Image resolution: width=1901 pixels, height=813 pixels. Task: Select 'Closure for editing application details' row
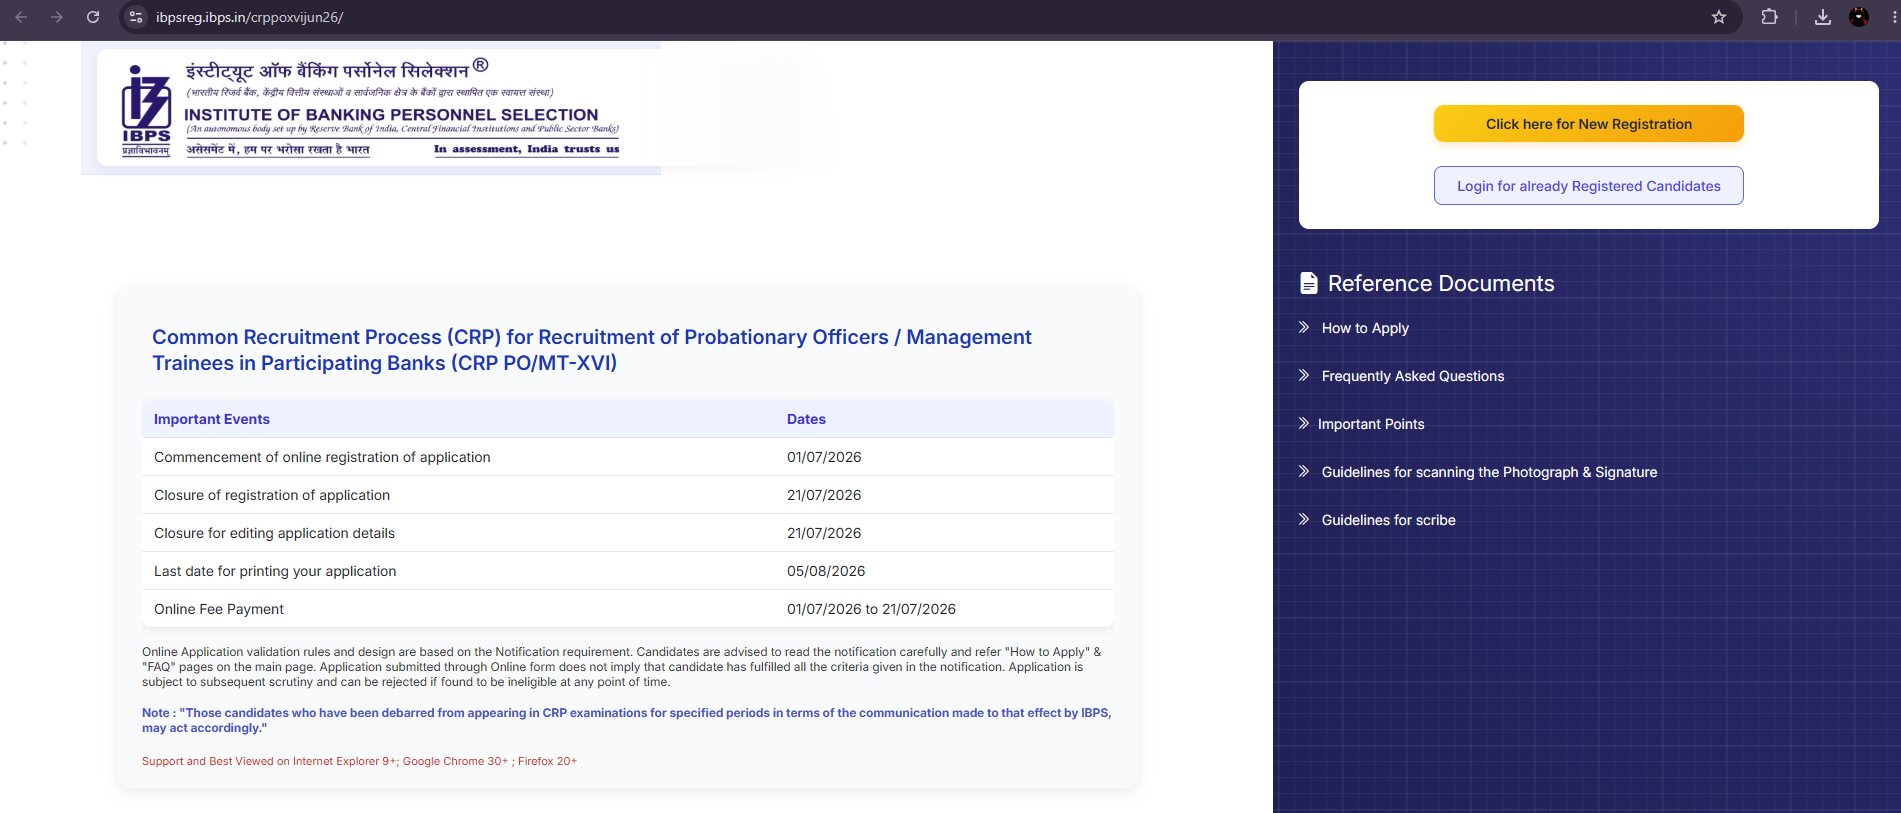click(x=628, y=533)
